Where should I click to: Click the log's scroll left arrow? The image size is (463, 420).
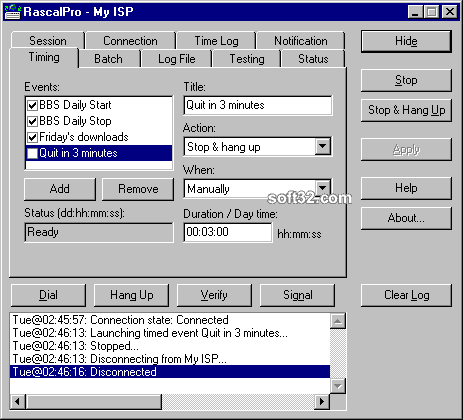18,402
